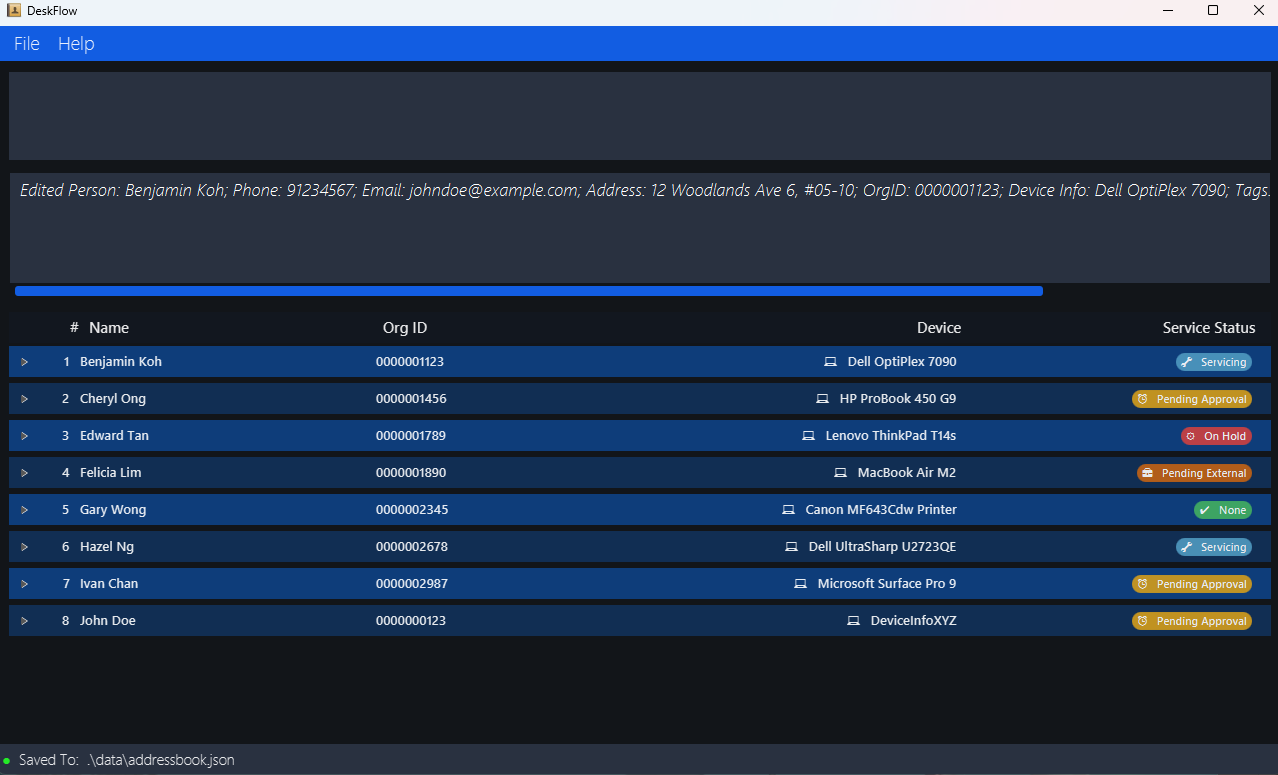Click On Hold badge for Edward Tan
Image resolution: width=1278 pixels, height=775 pixels.
click(1216, 436)
